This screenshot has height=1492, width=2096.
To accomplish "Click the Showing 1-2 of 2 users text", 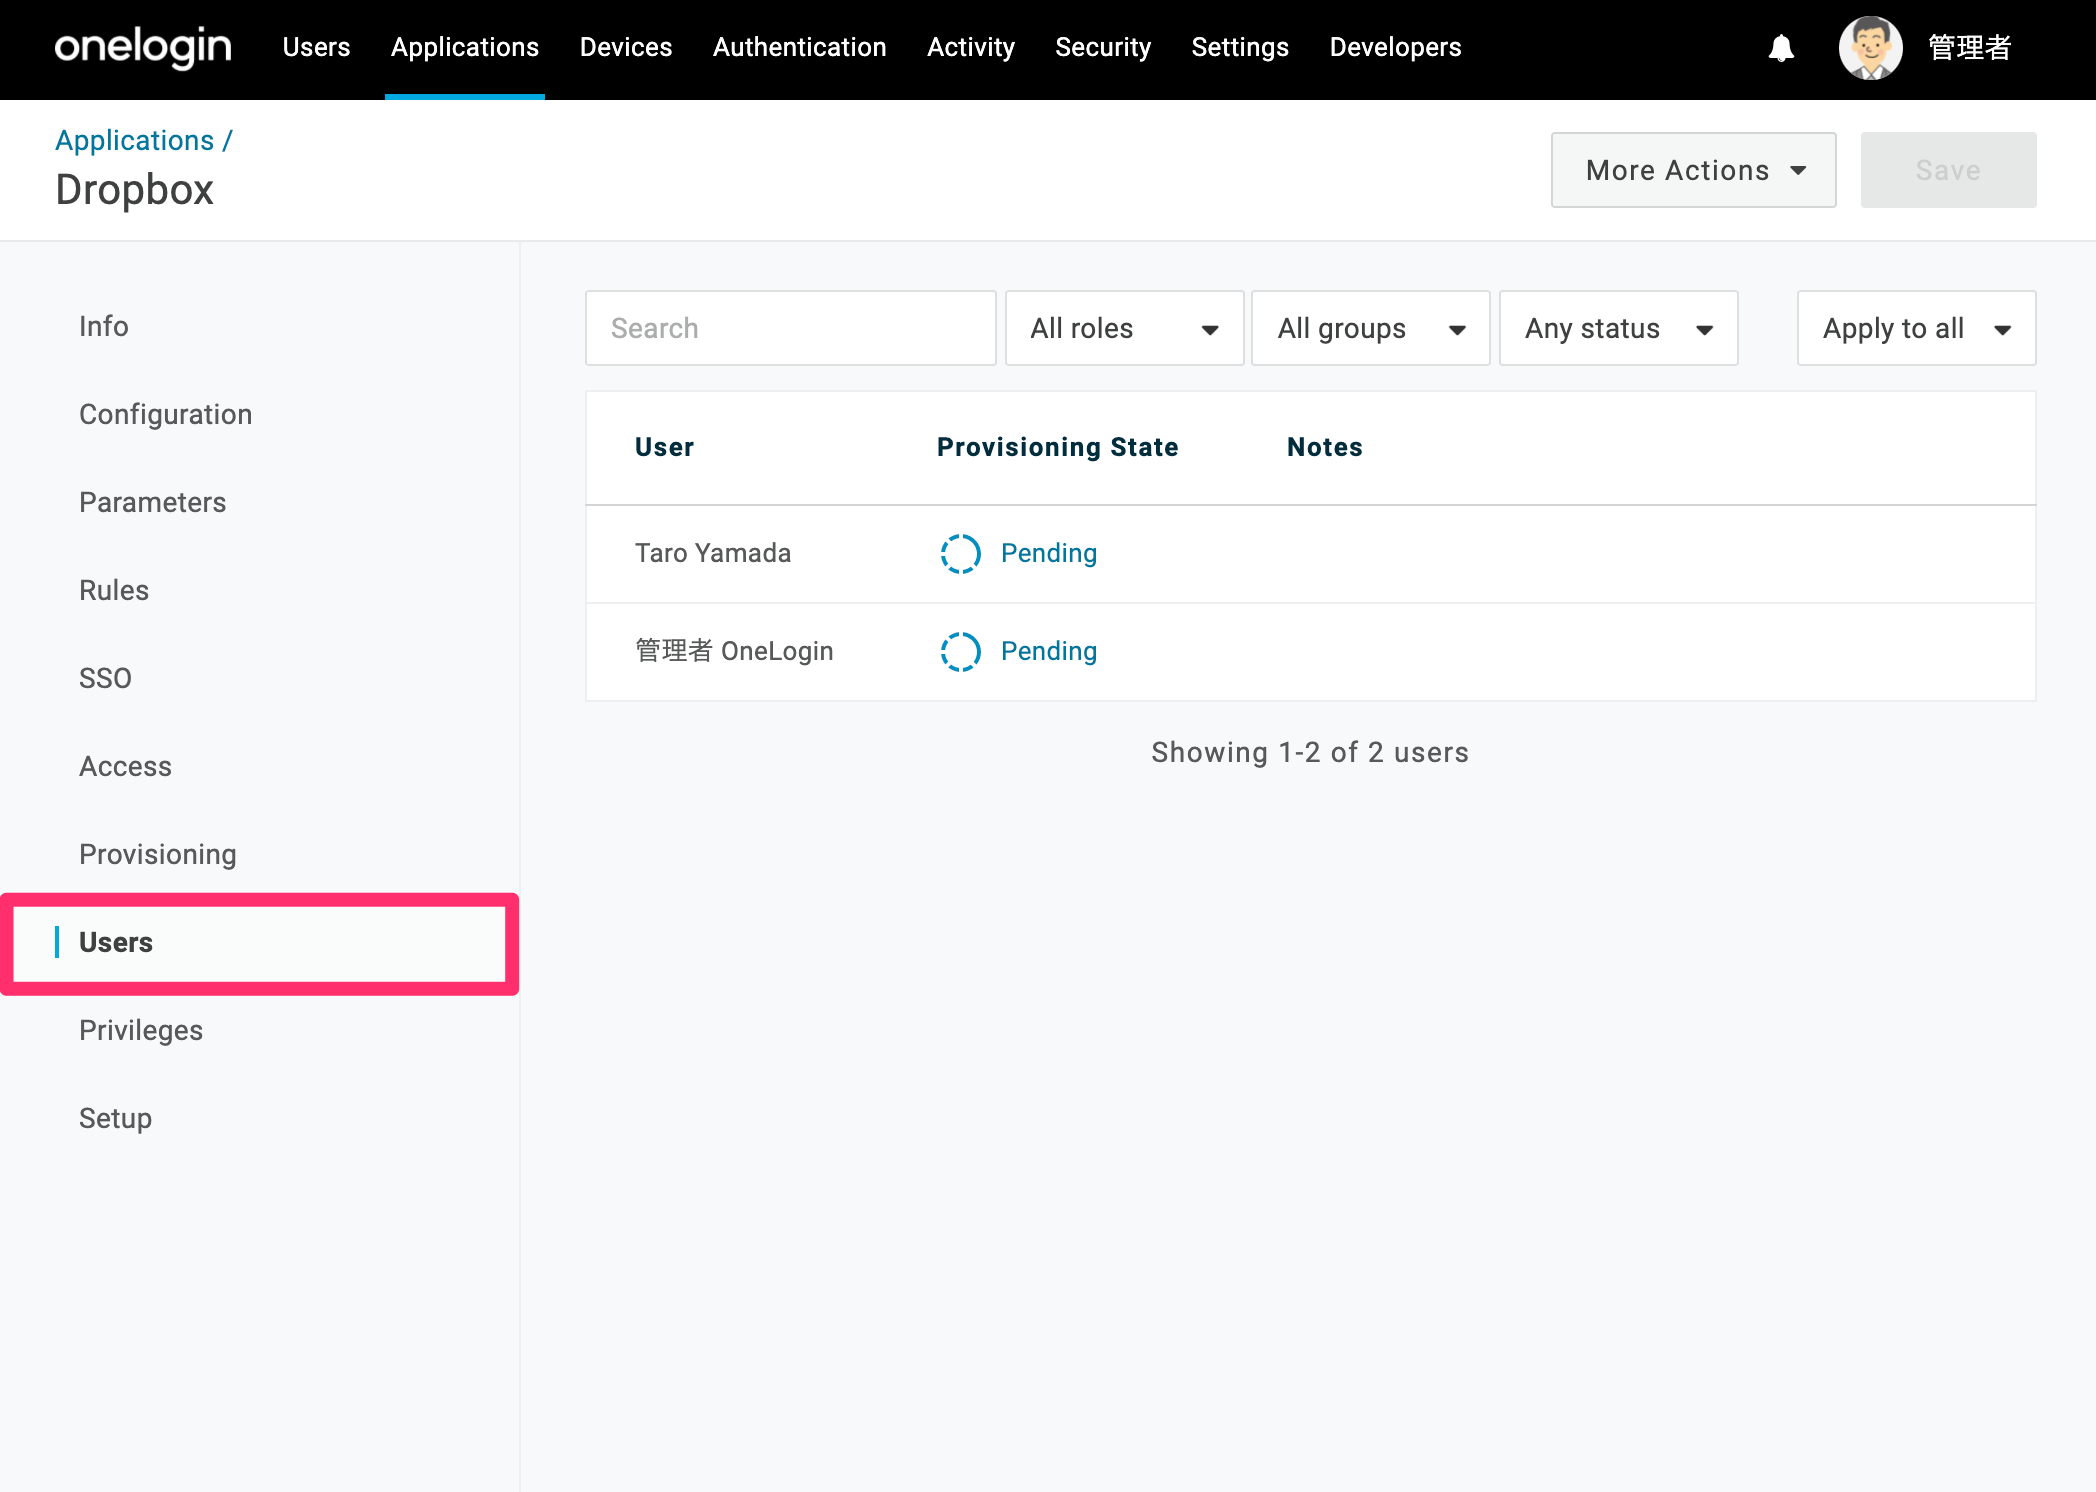I will click(1310, 752).
